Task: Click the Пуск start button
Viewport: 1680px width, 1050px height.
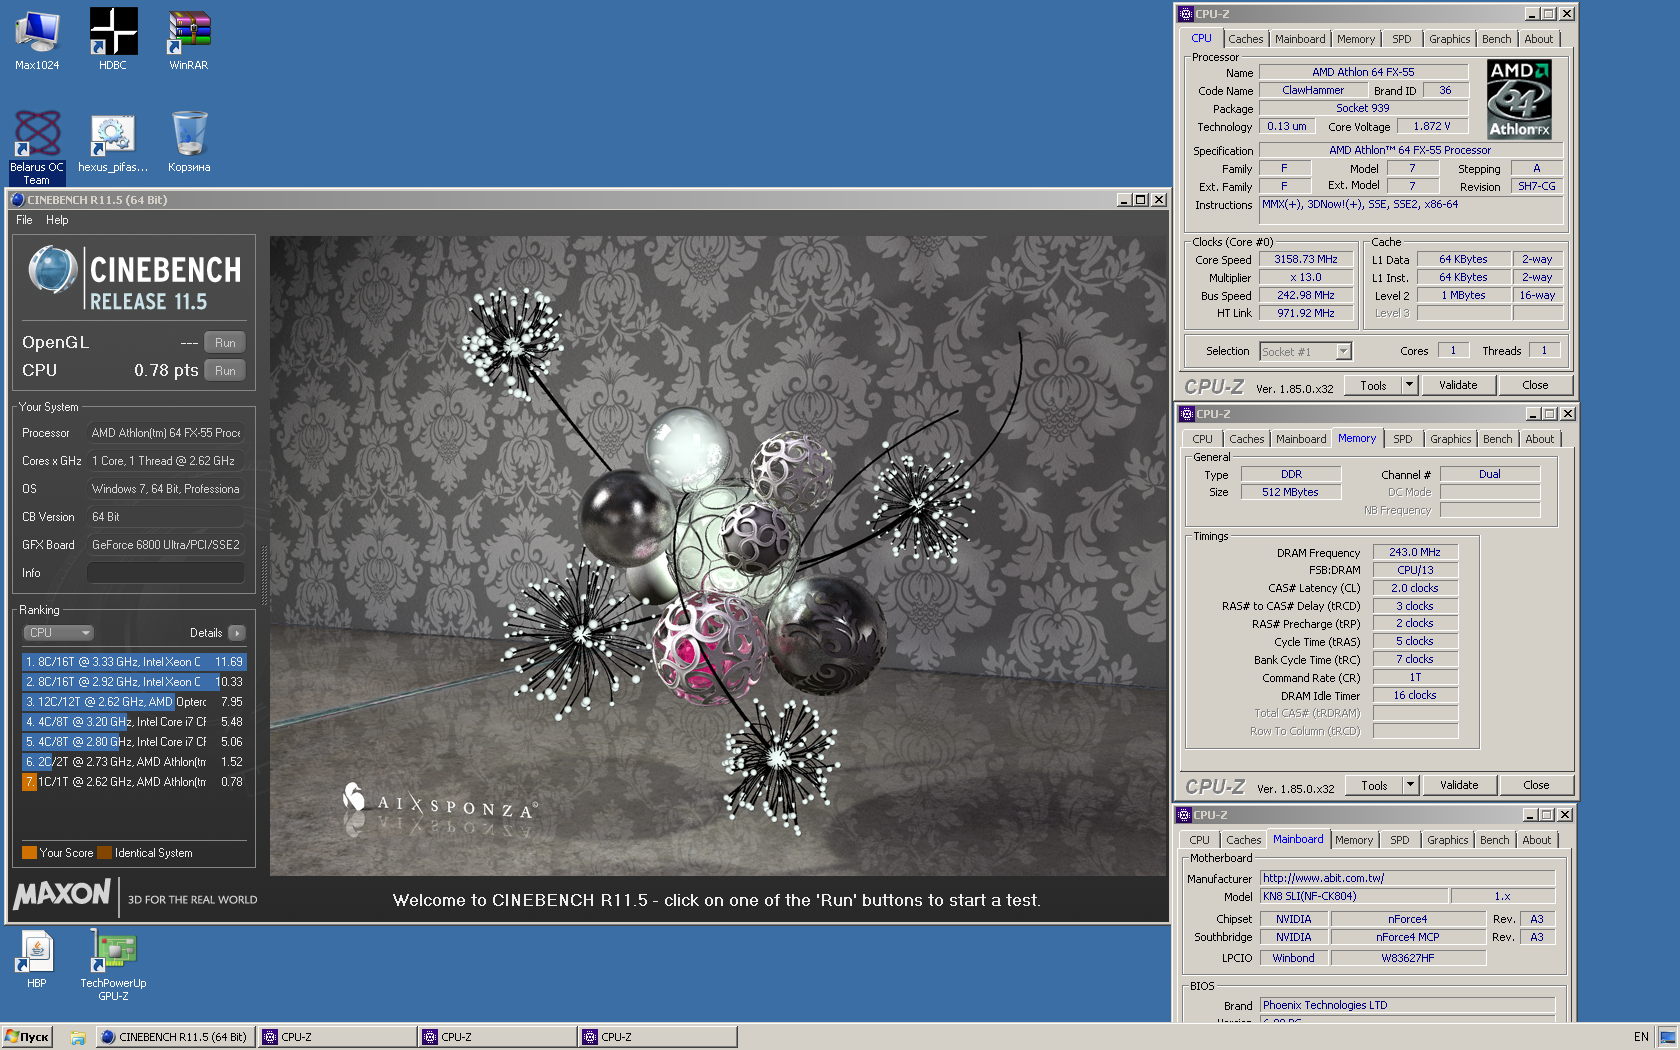Action: (x=27, y=1037)
